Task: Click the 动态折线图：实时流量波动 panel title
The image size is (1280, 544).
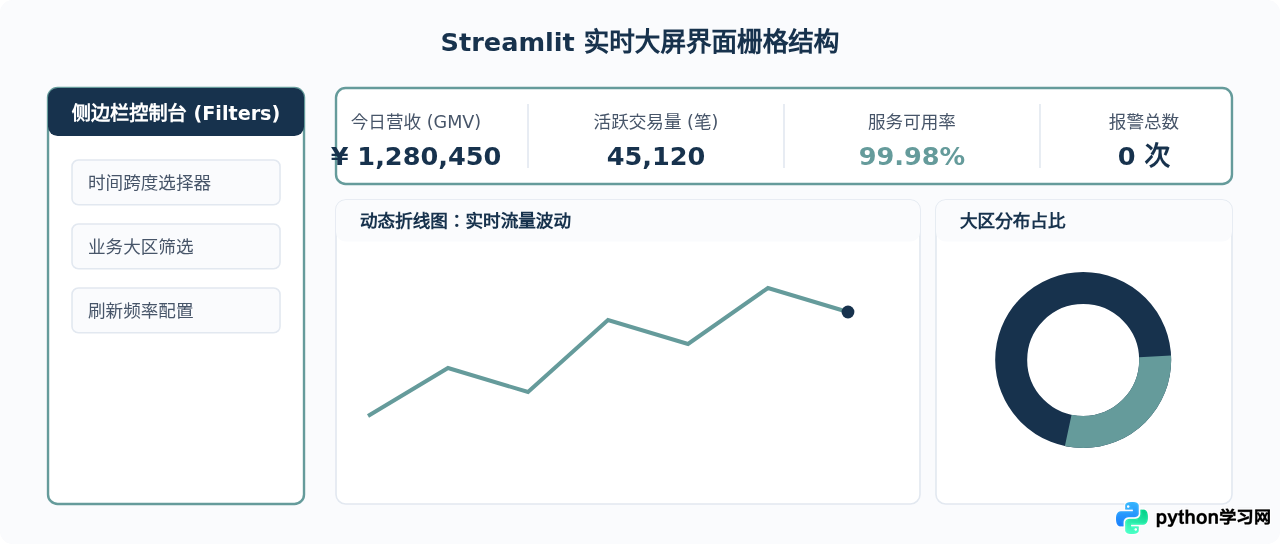Action: click(465, 221)
